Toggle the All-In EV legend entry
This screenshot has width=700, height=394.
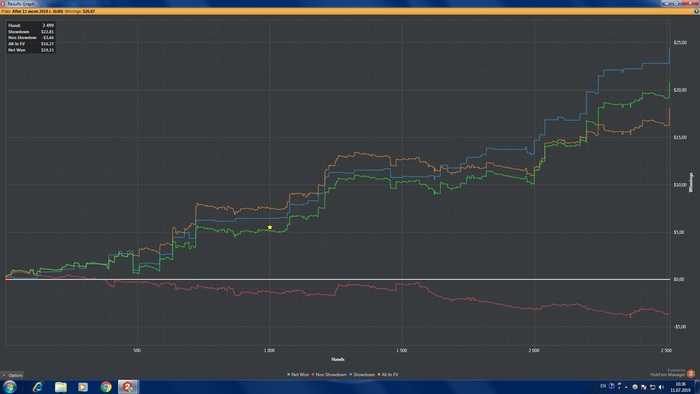coord(388,374)
